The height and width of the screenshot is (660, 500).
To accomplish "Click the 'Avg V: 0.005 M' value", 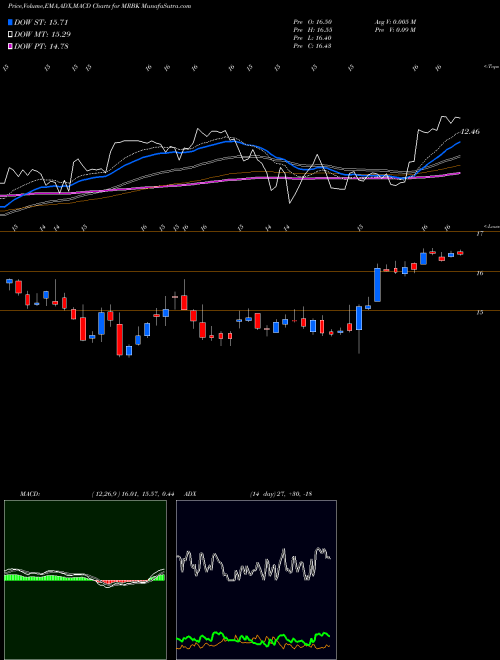I will [395, 22].
